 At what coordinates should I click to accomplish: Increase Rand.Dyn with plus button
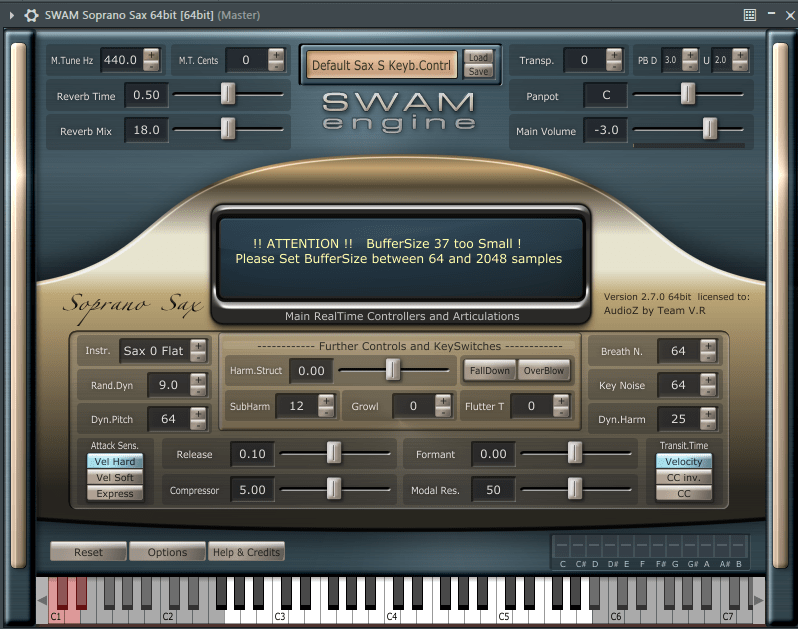click(x=198, y=379)
